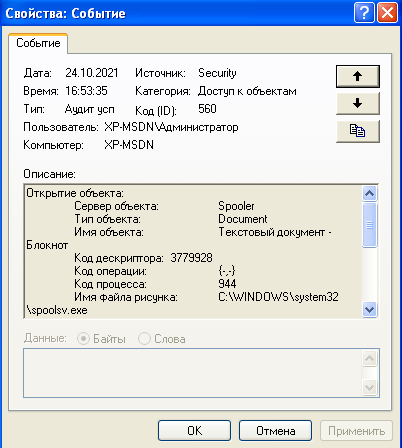Click data box scrollbar down arrow

(x=369, y=387)
